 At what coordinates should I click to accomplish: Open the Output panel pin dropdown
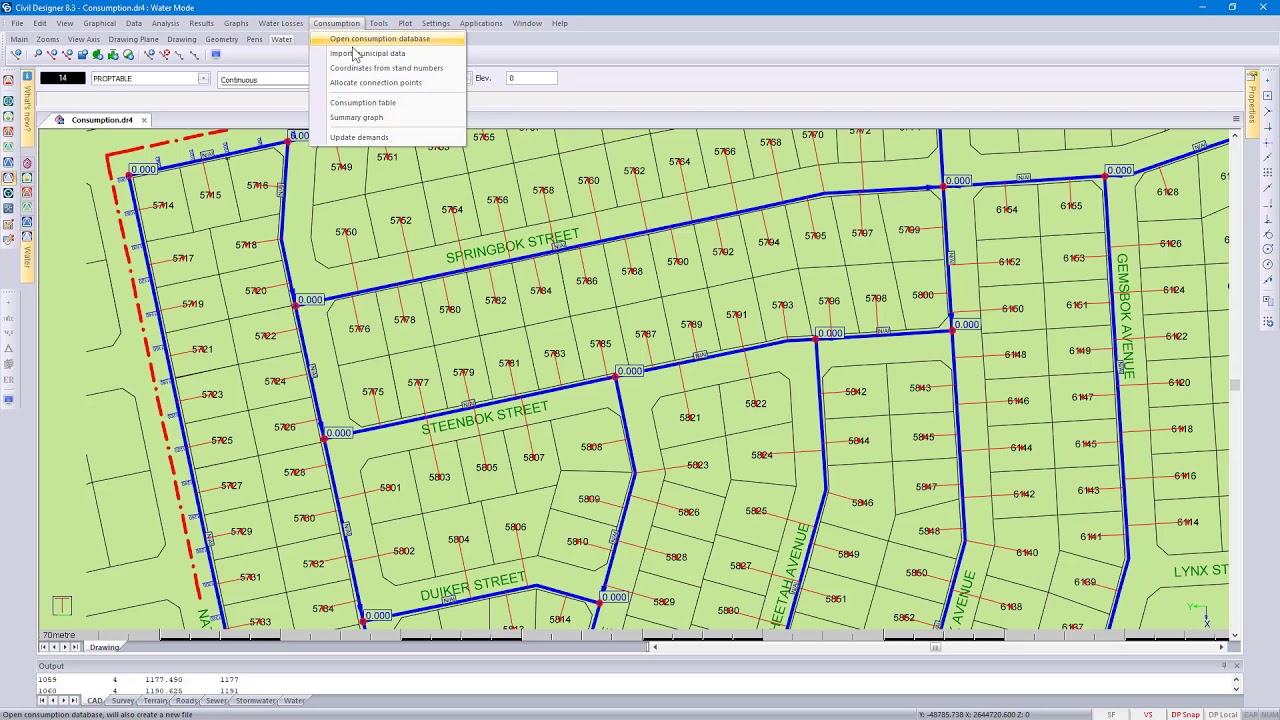coord(1224,666)
